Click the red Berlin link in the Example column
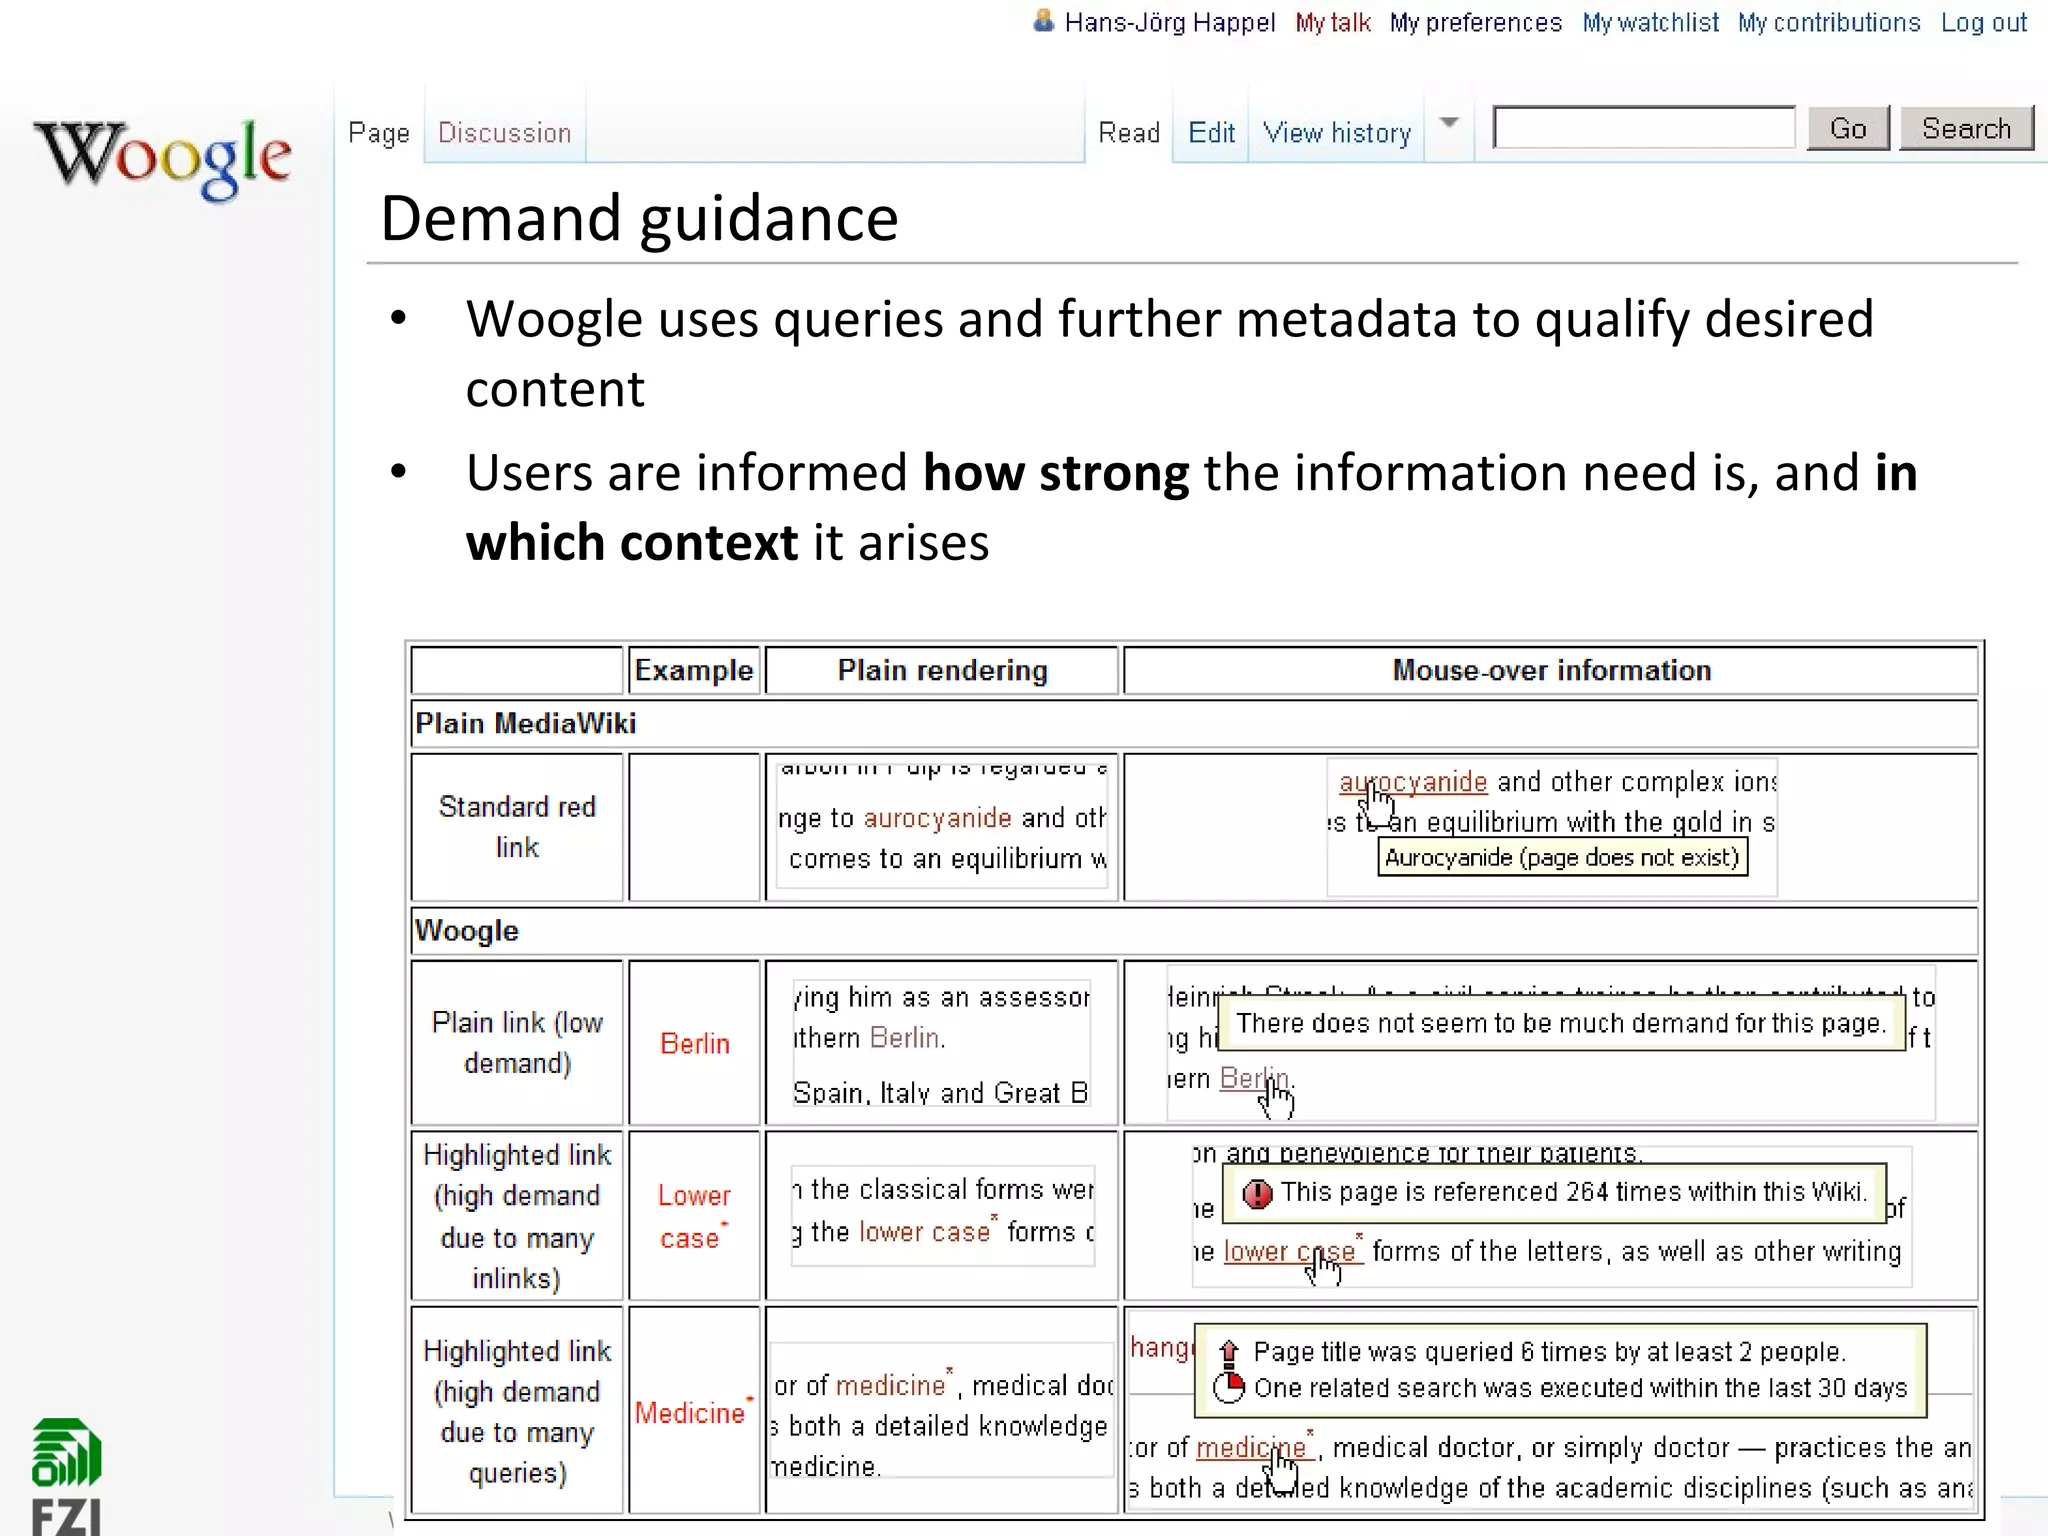Screen dimensions: 2048x1536 coord(695,1044)
